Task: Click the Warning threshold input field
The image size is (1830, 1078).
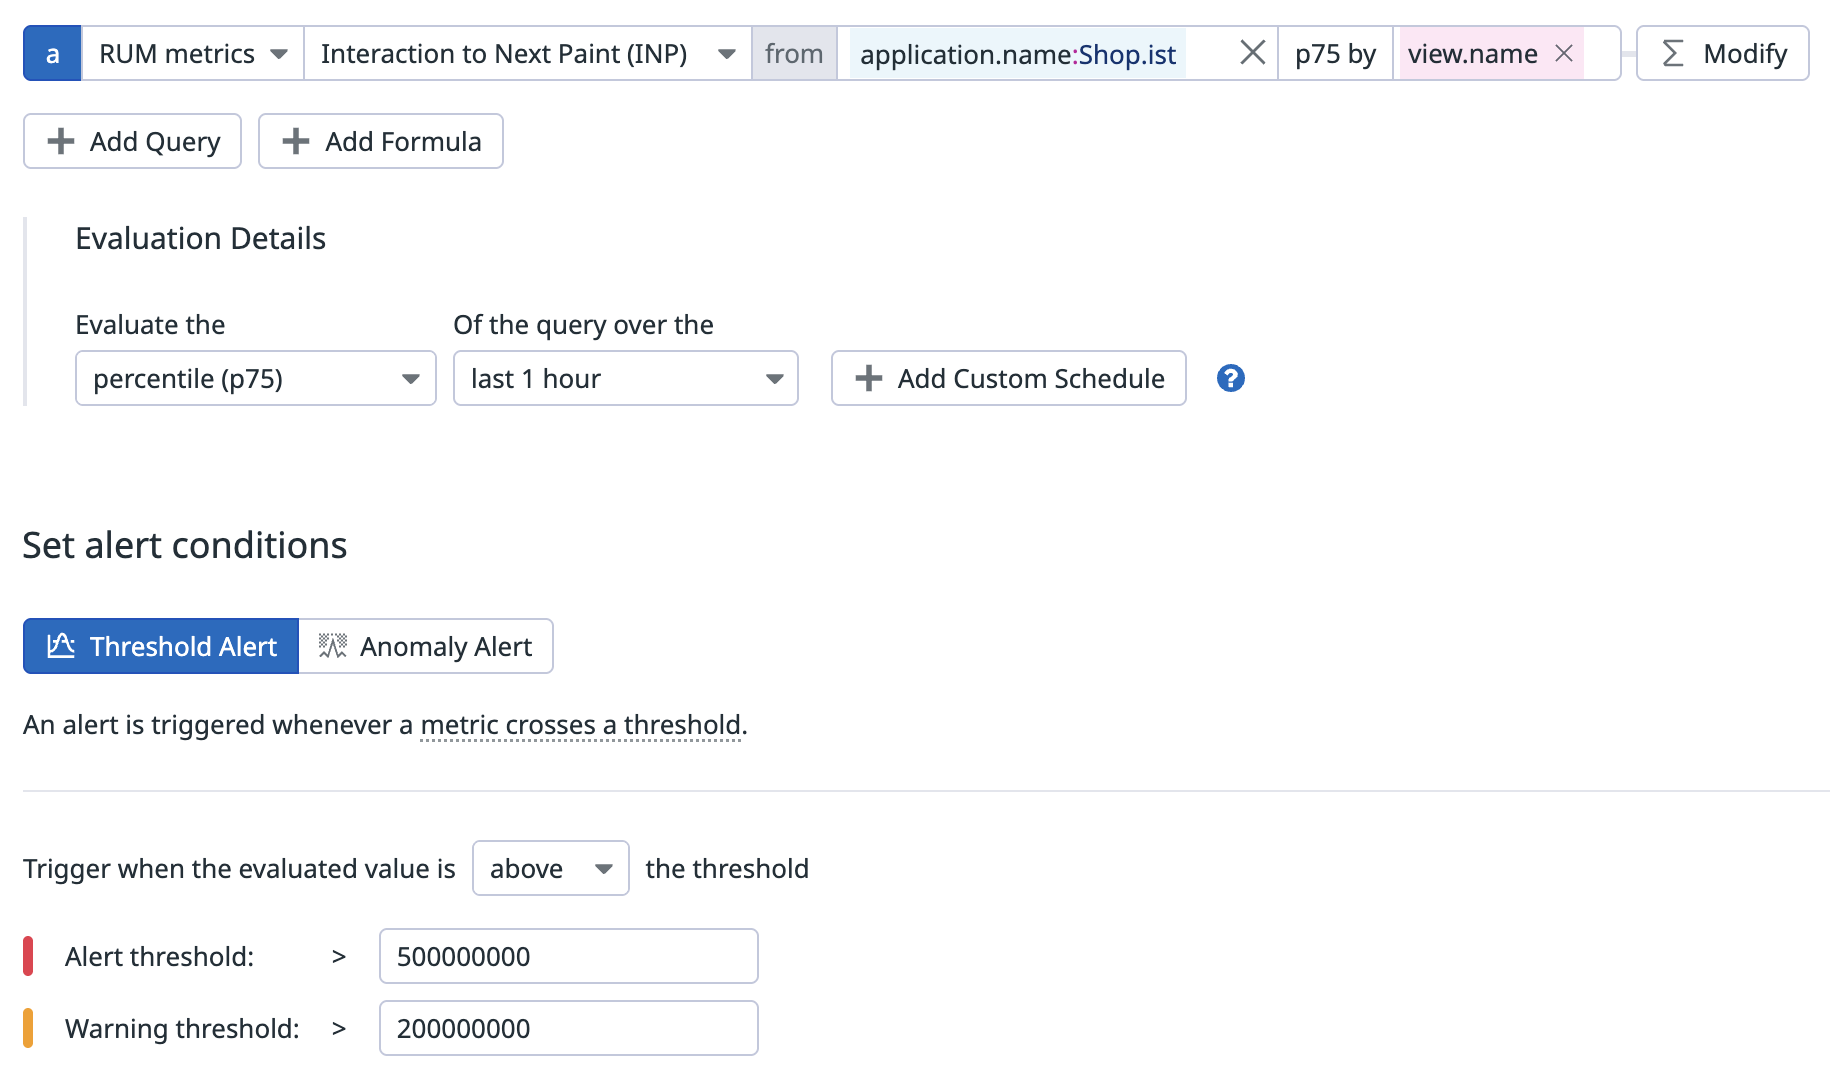Action: click(568, 1029)
